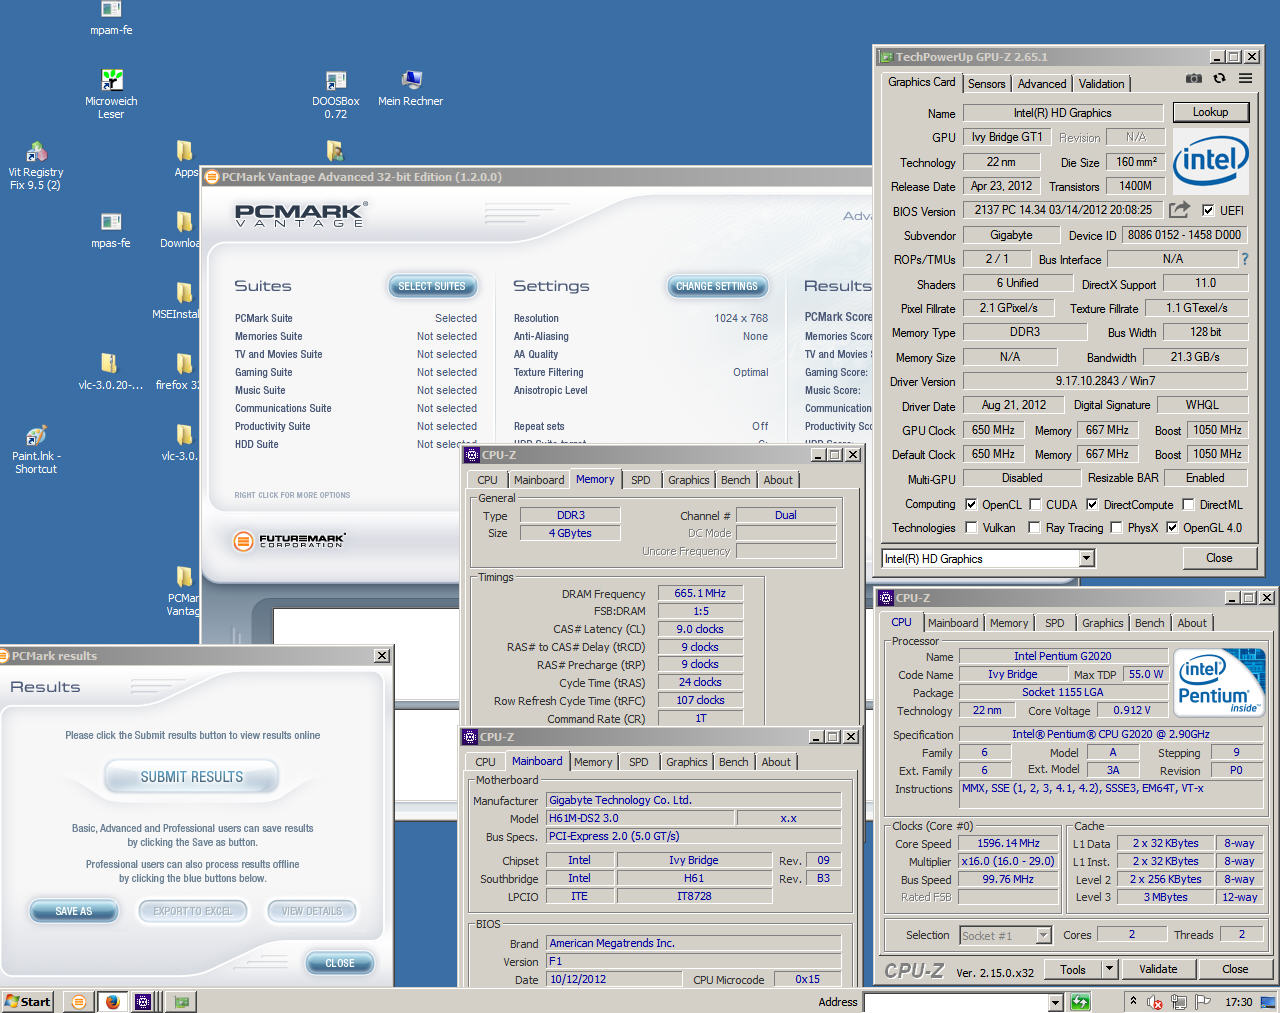
Task: Select the Paint.lnk Shortcut desktop icon
Action: 36,449
